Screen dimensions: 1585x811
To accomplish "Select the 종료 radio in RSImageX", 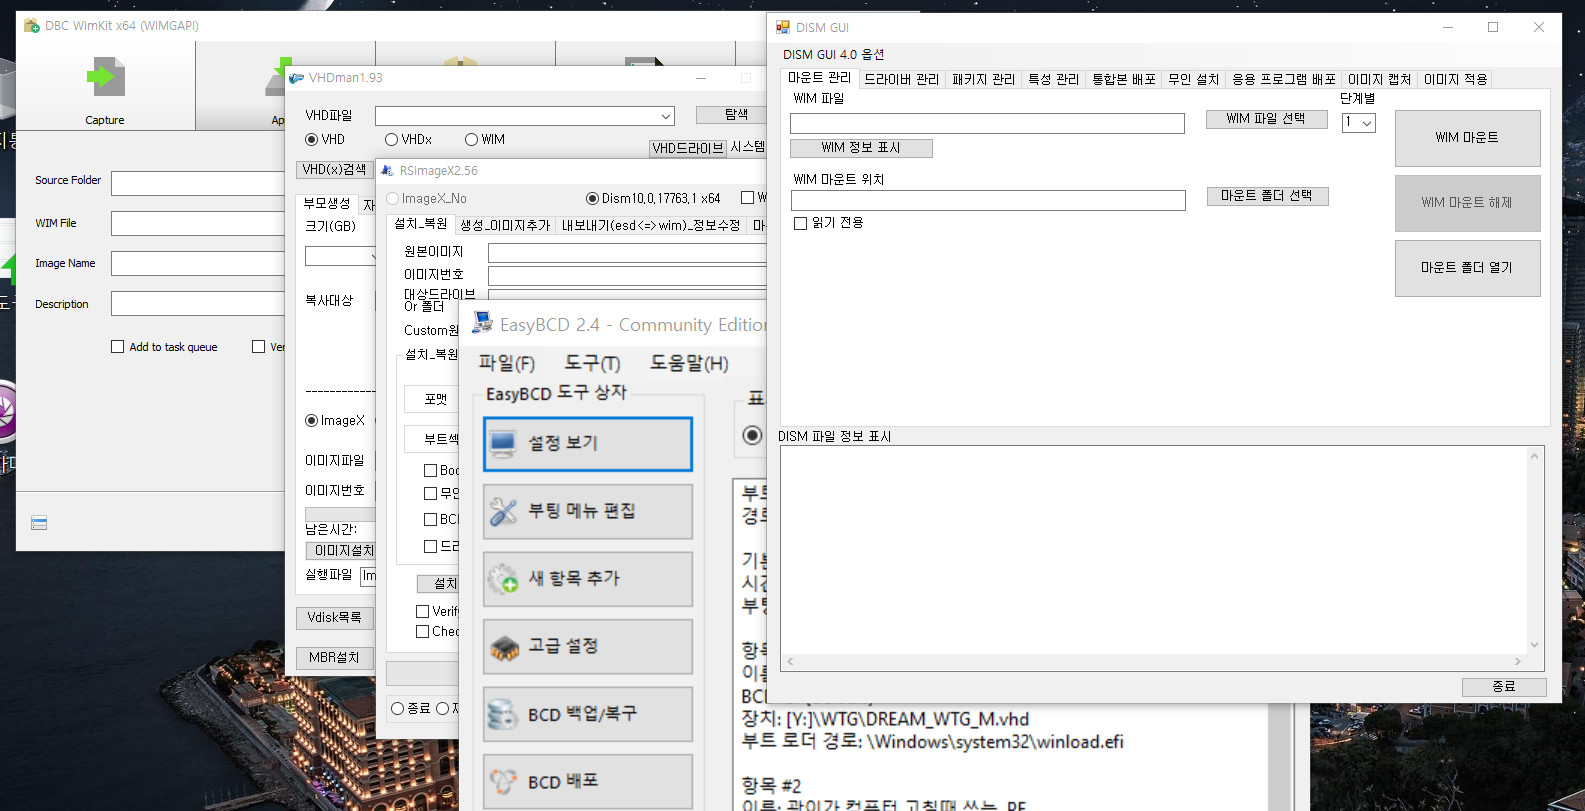I will pyautogui.click(x=398, y=709).
